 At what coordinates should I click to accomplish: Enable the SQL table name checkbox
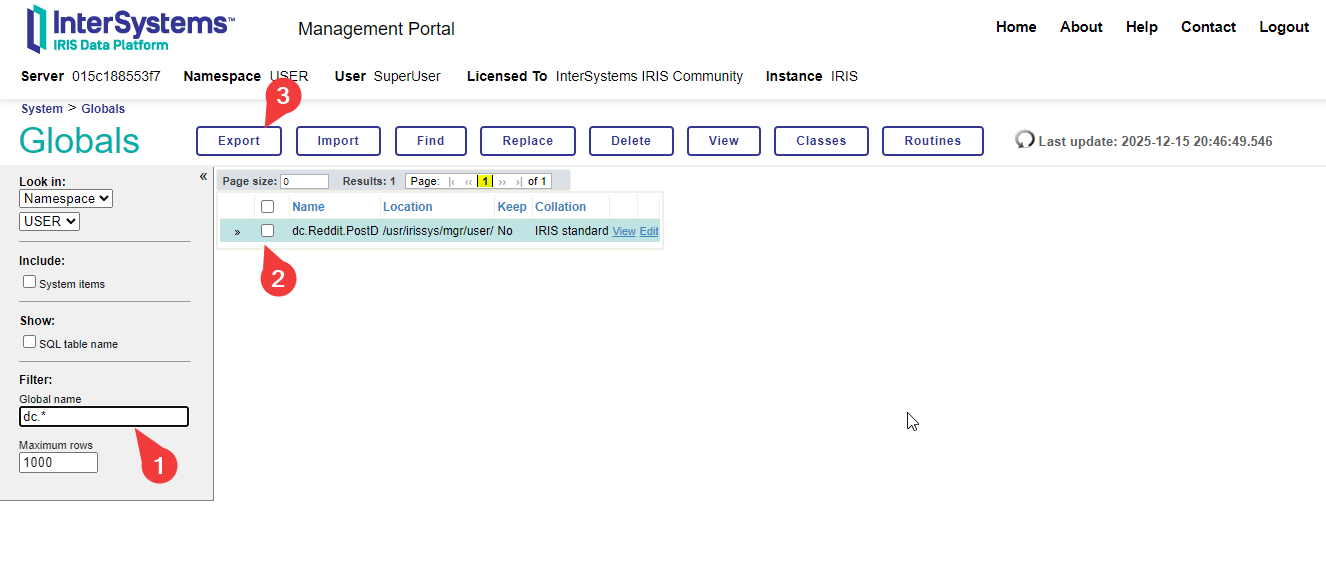[29, 342]
